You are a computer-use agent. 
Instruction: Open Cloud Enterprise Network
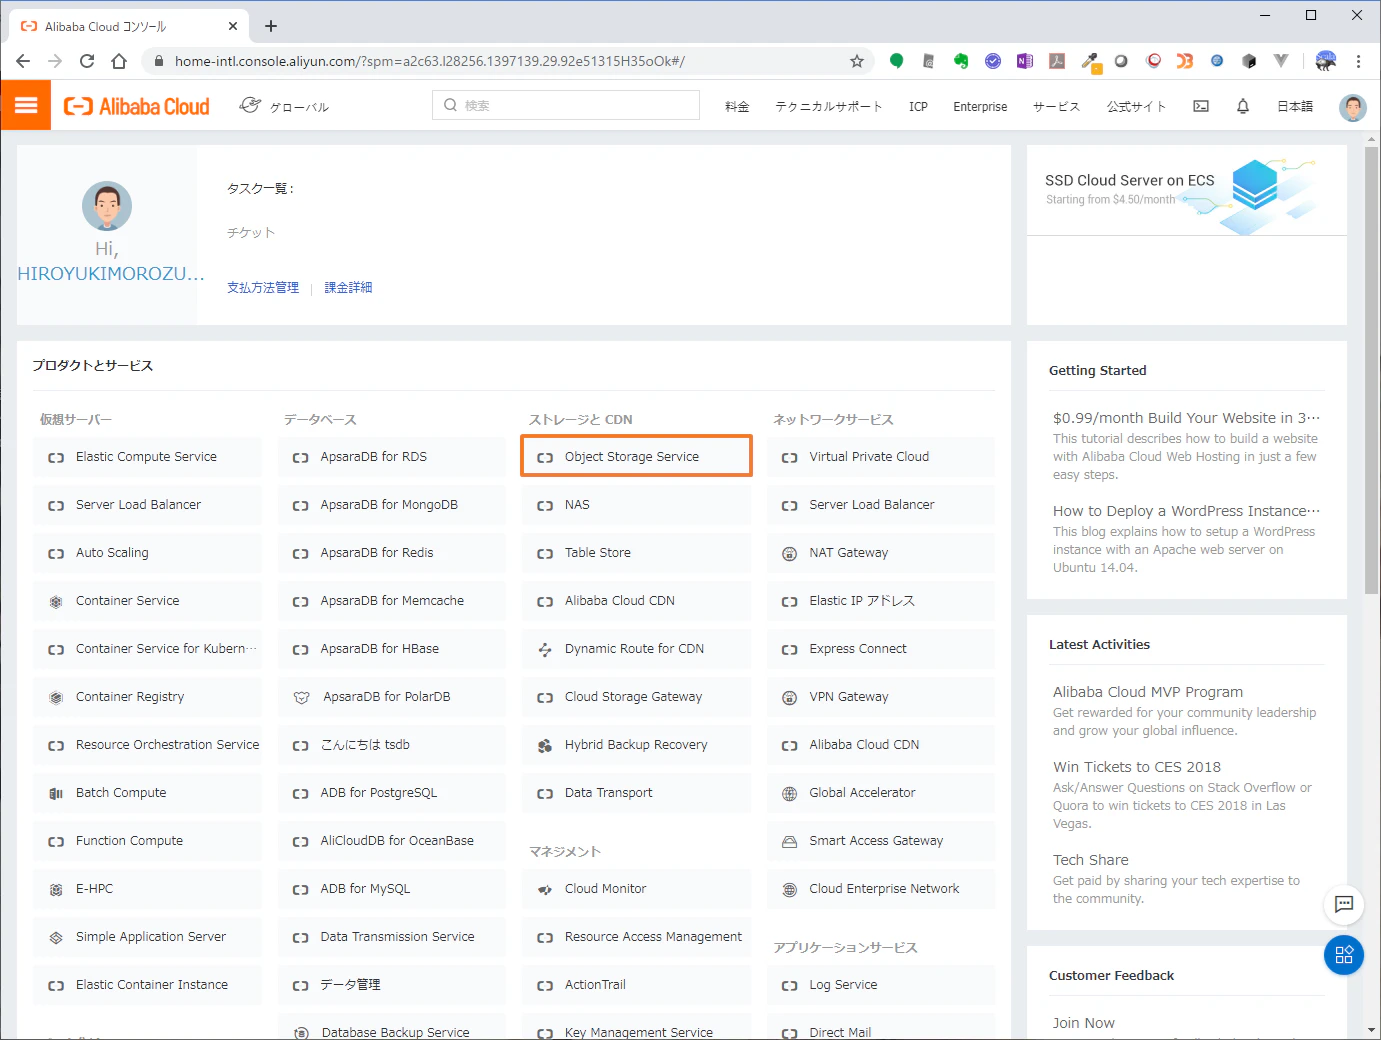(881, 888)
